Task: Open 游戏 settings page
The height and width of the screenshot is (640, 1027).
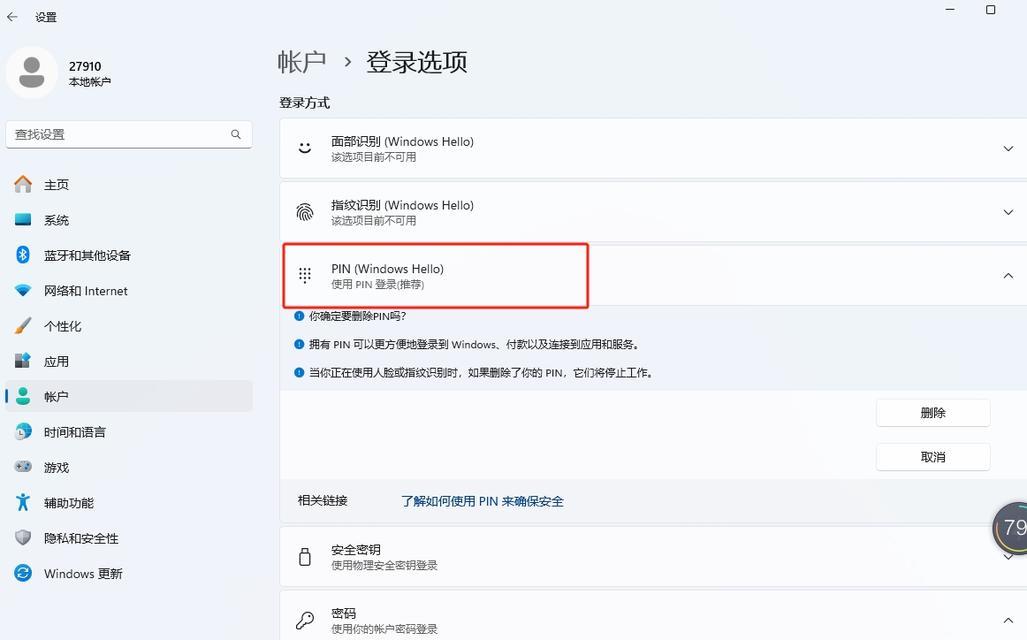Action: 128,468
